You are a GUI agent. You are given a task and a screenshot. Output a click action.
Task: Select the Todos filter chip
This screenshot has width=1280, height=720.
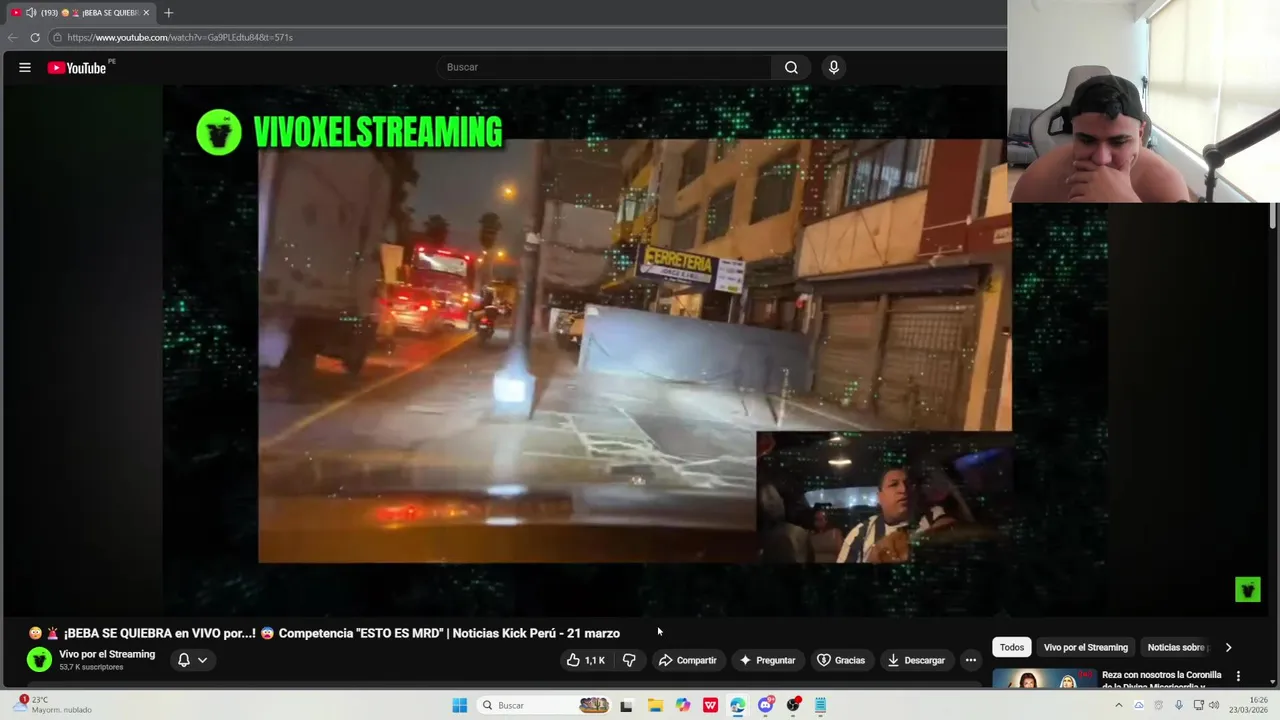point(1012,647)
